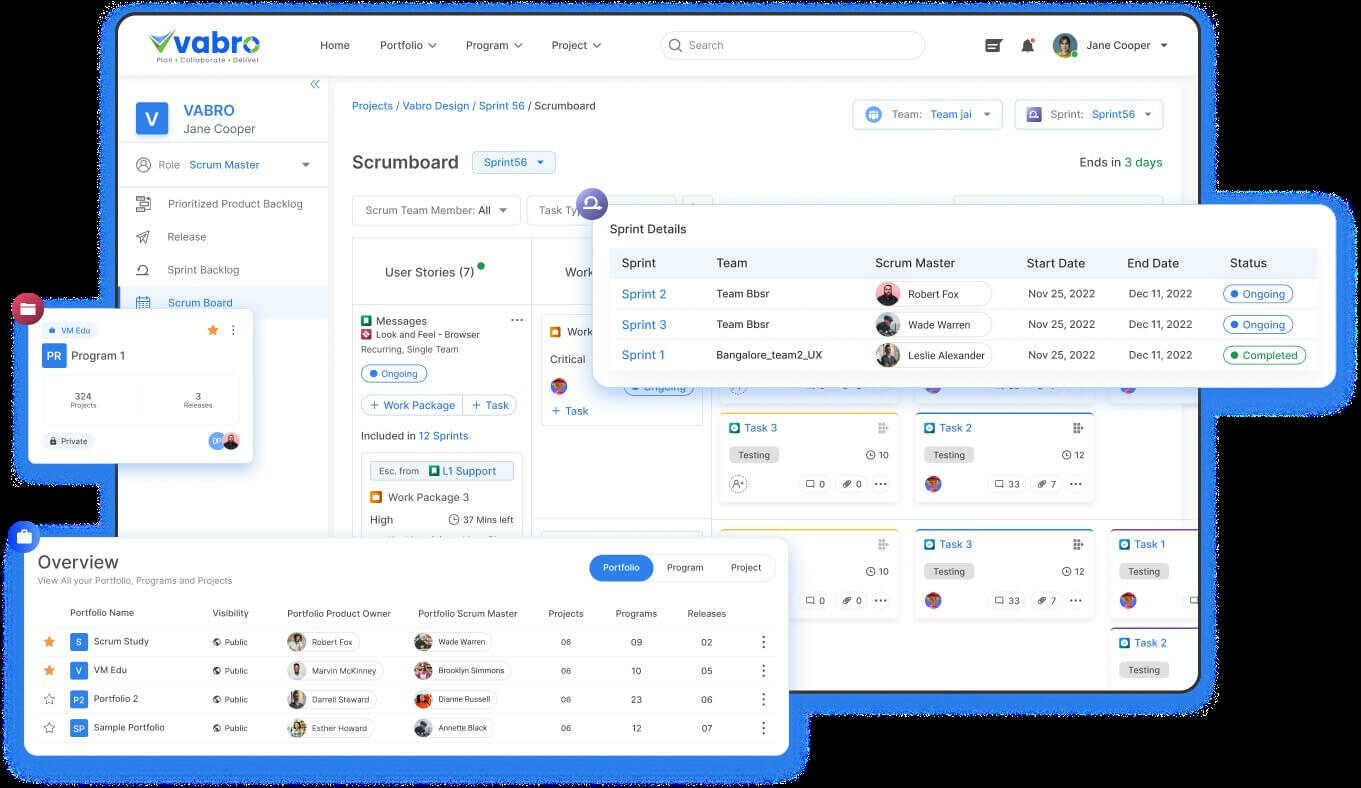Open the Scrum Team Member filter dropdown
The width and height of the screenshot is (1361, 788).
pyautogui.click(x=435, y=210)
